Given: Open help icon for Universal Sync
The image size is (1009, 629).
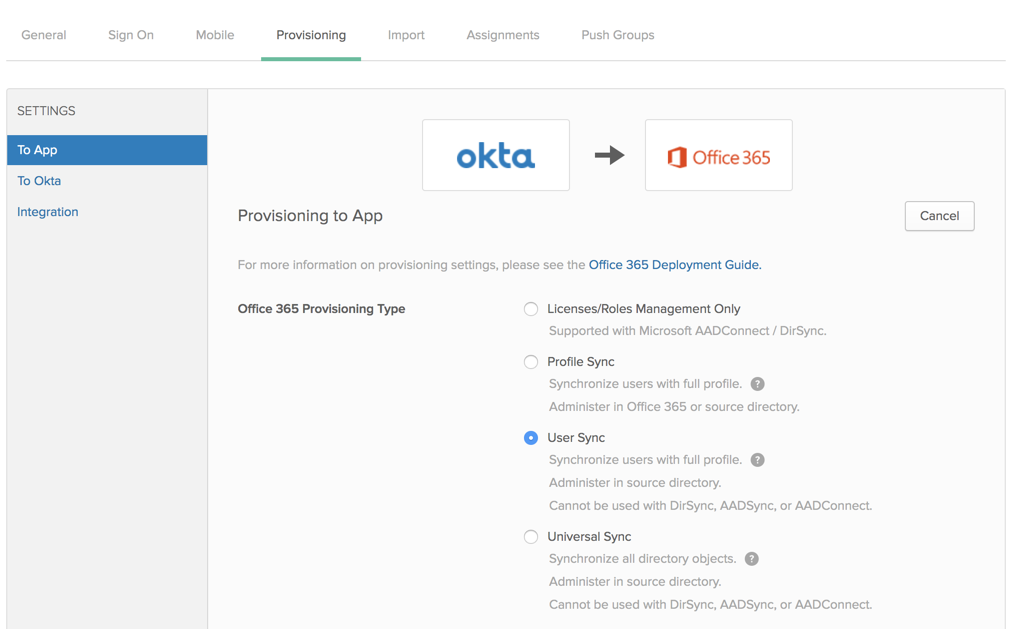Looking at the screenshot, I should (x=752, y=559).
